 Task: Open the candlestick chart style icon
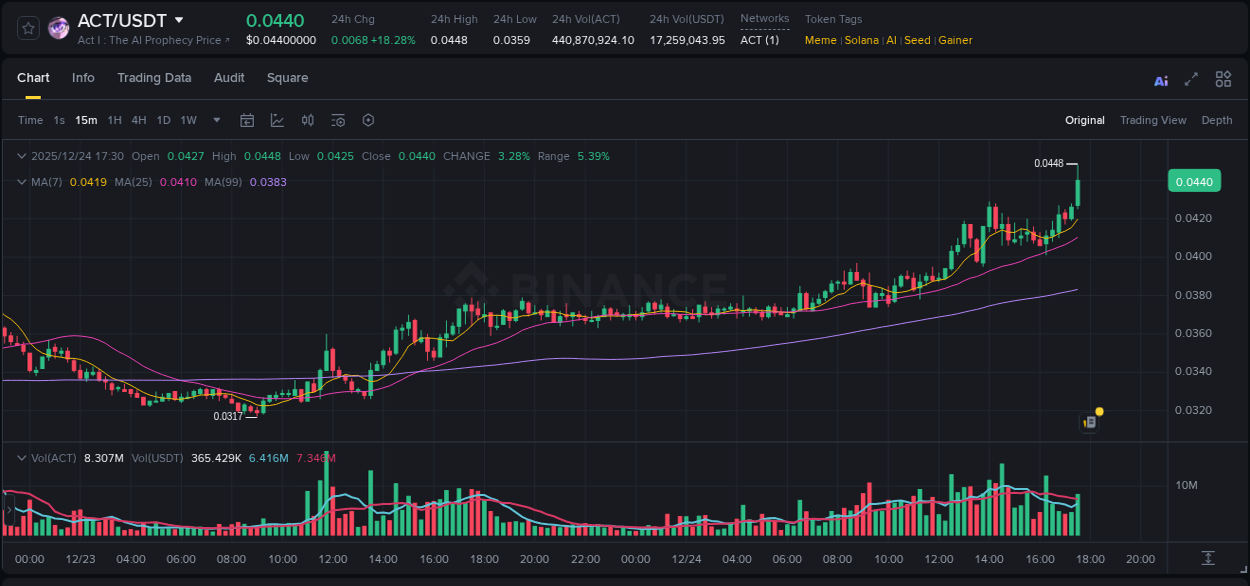[307, 120]
